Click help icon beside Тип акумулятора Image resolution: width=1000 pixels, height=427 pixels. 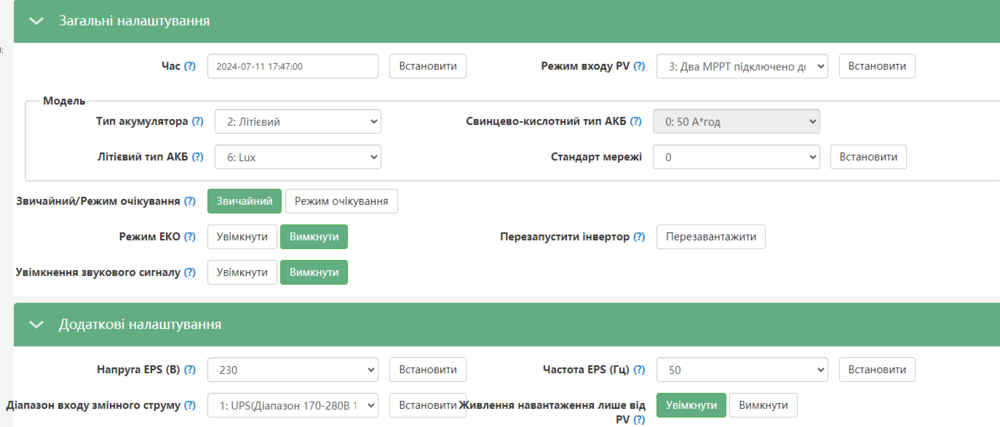point(198,122)
